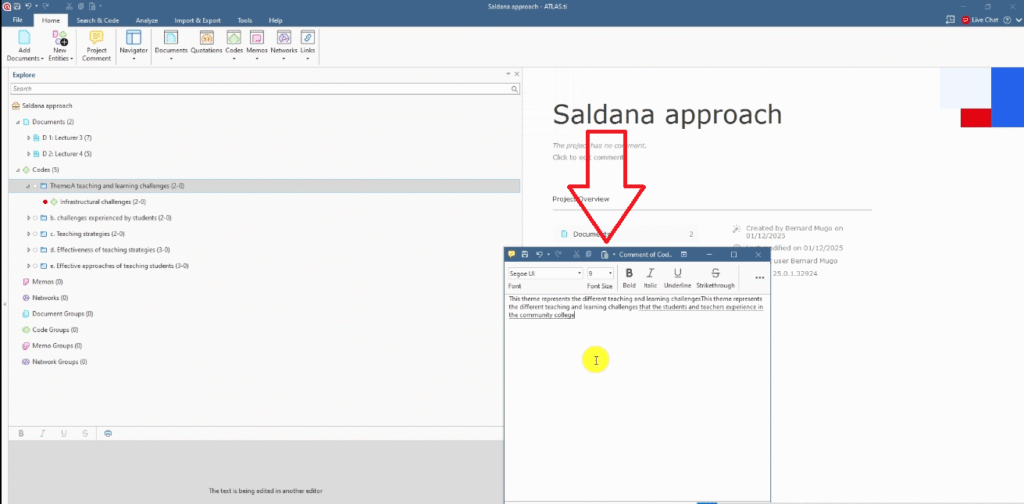Open the Project Comment editor
Screen dimensions: 1024x504
pyautogui.click(x=97, y=40)
